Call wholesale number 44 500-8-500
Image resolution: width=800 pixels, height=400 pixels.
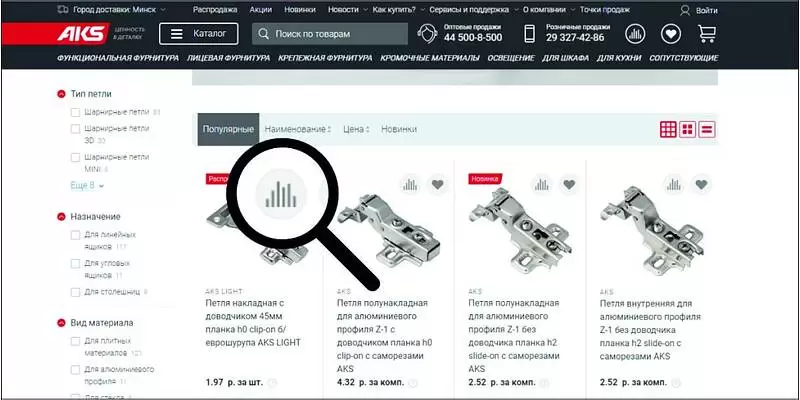(472, 38)
